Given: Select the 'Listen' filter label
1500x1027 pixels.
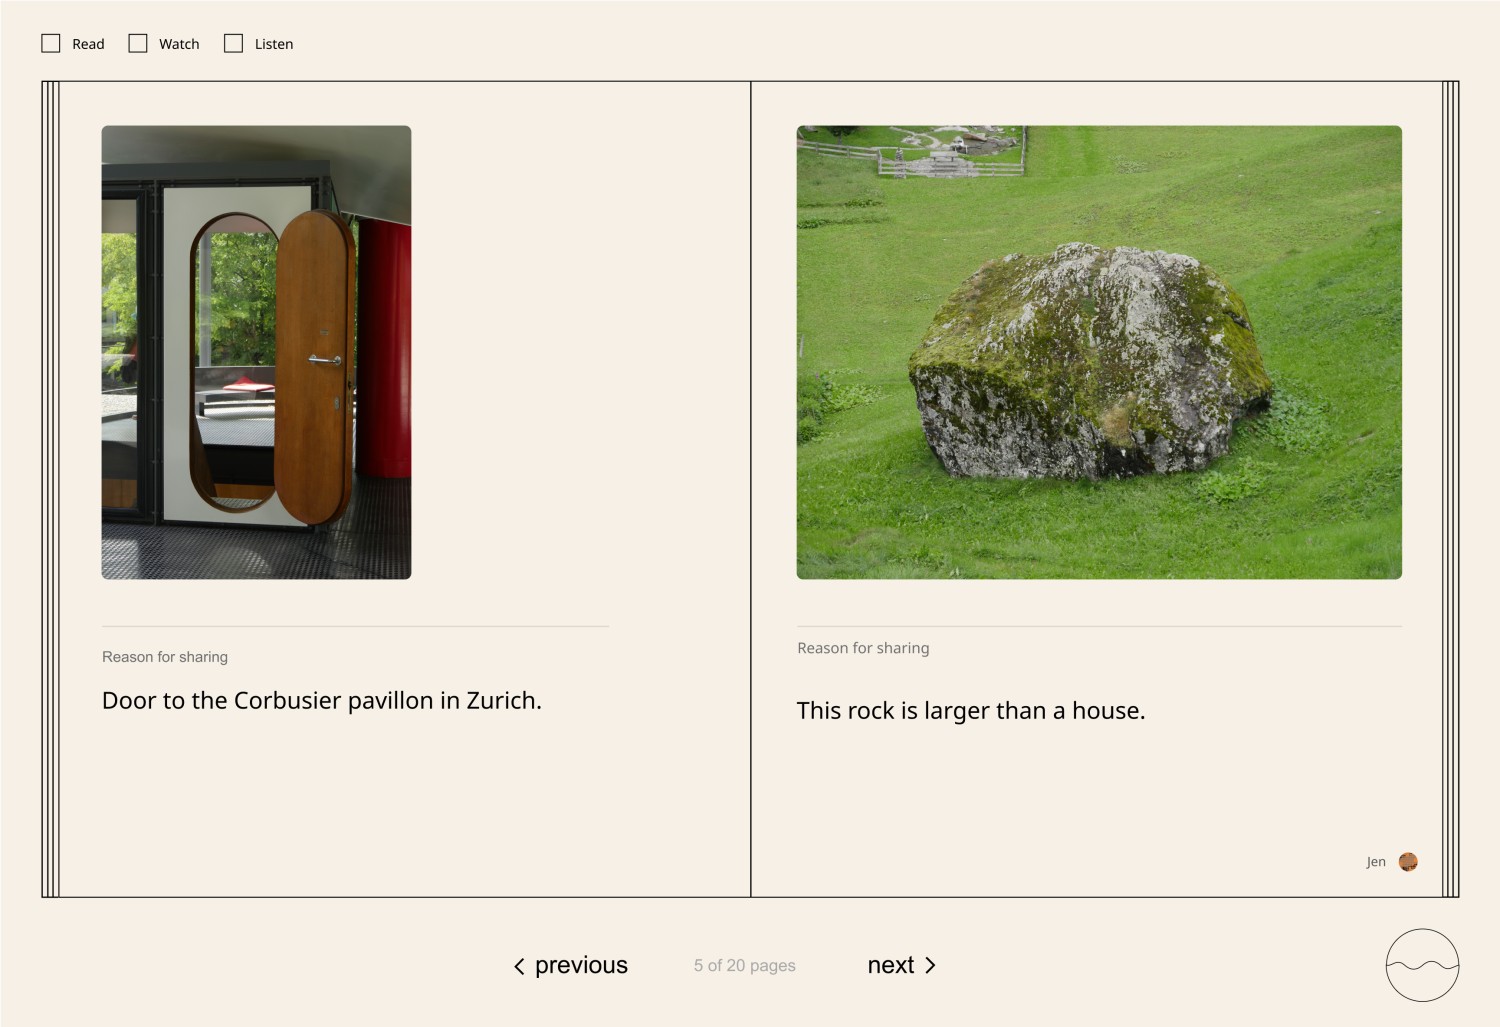Looking at the screenshot, I should coord(274,44).
